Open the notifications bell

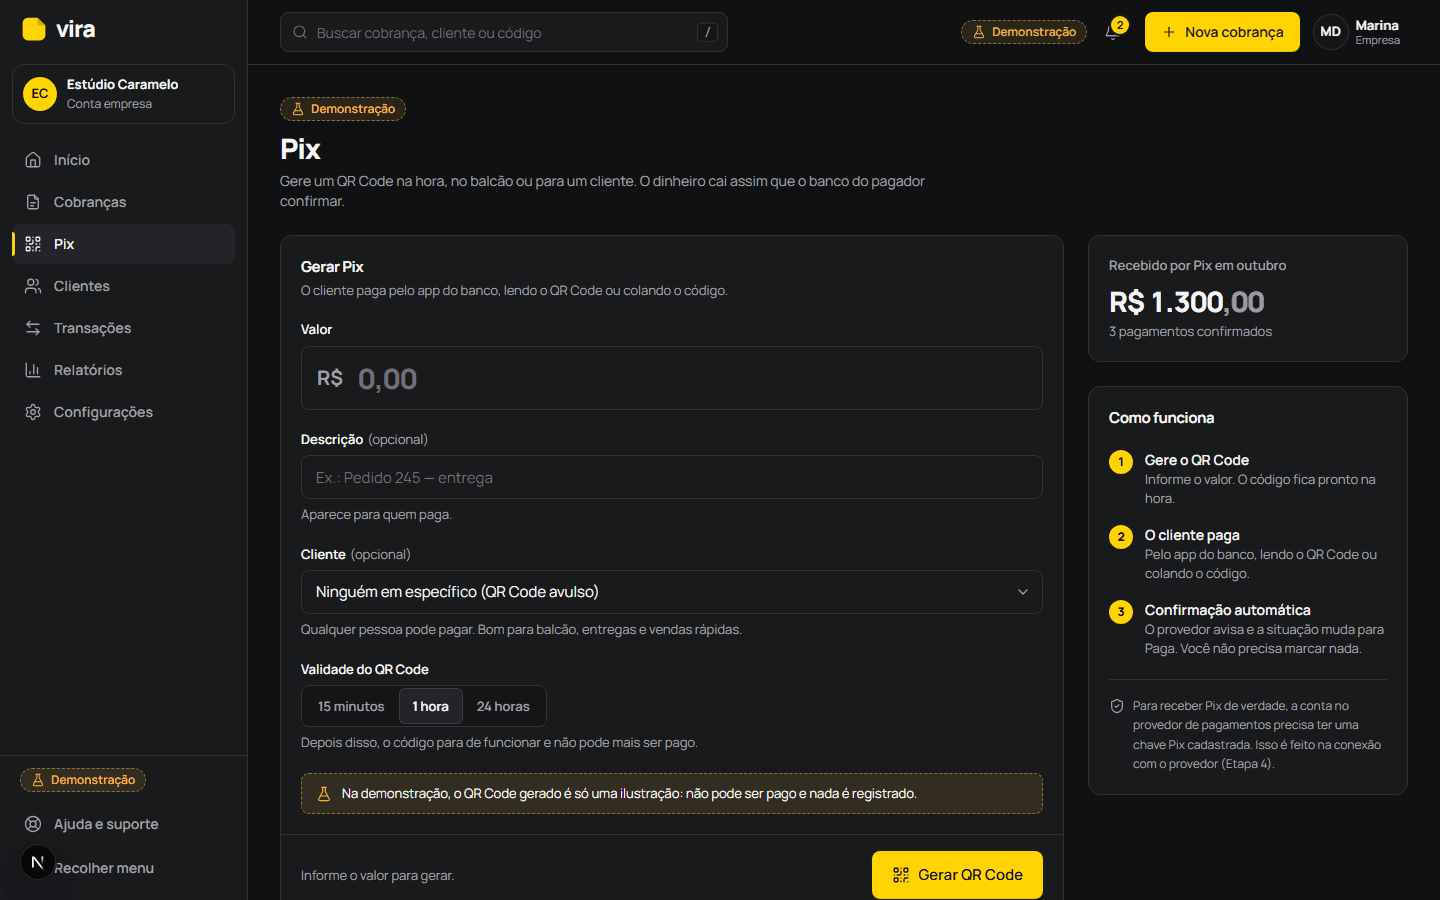[1112, 32]
